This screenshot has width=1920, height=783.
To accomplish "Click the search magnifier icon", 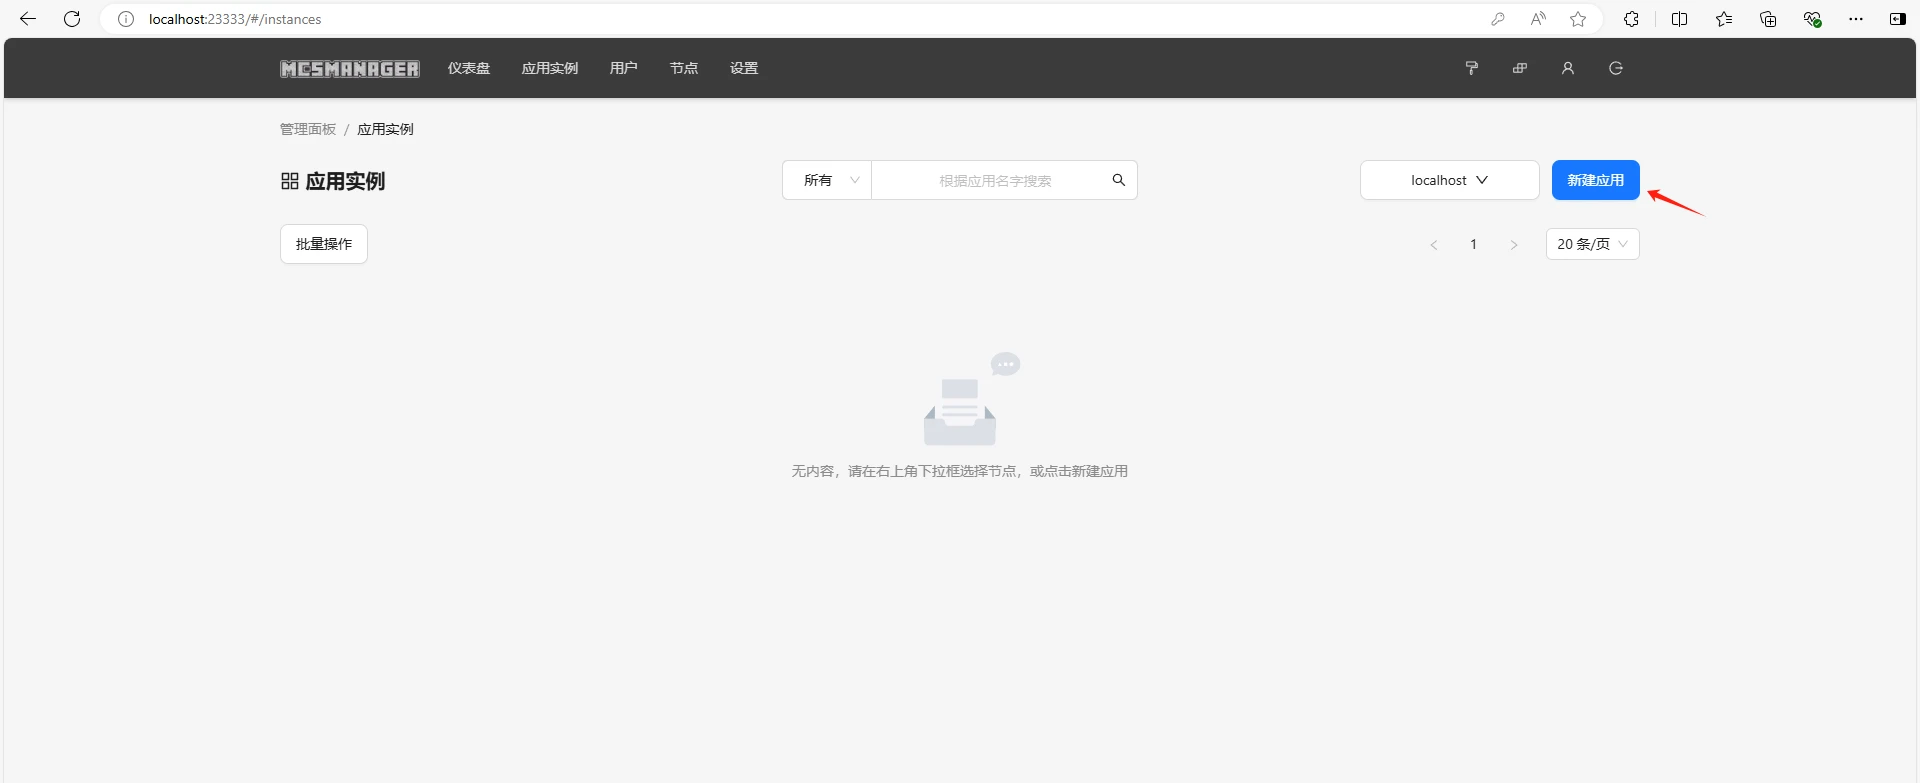I will coord(1118,180).
